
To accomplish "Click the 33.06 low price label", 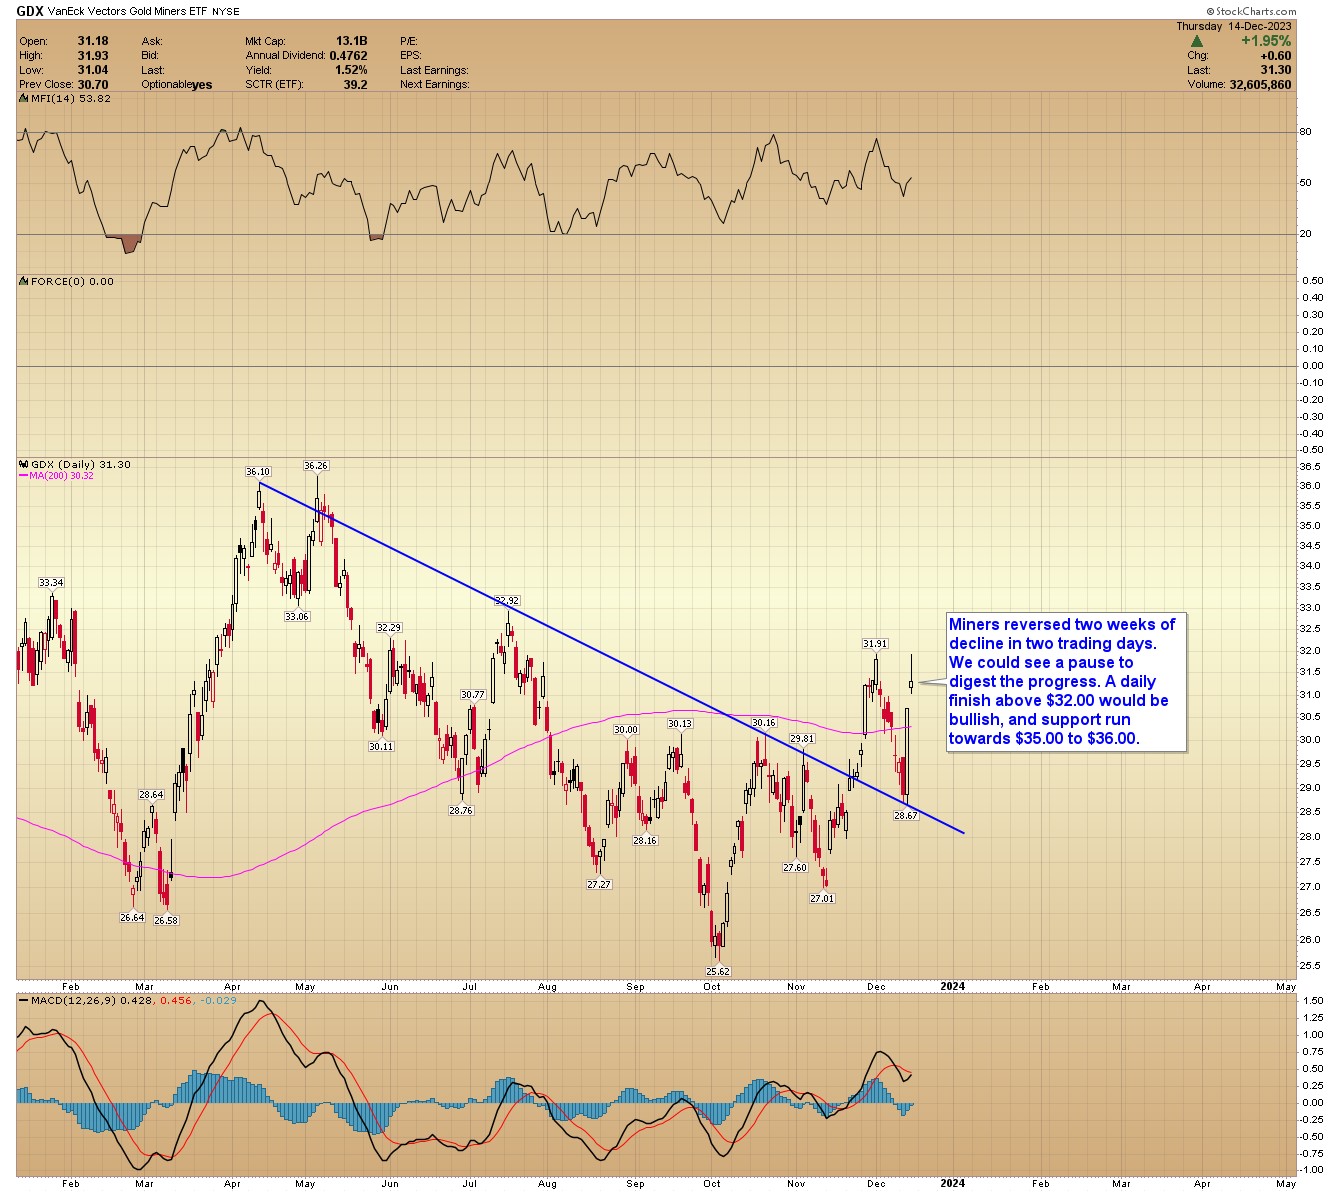I will pyautogui.click(x=297, y=617).
